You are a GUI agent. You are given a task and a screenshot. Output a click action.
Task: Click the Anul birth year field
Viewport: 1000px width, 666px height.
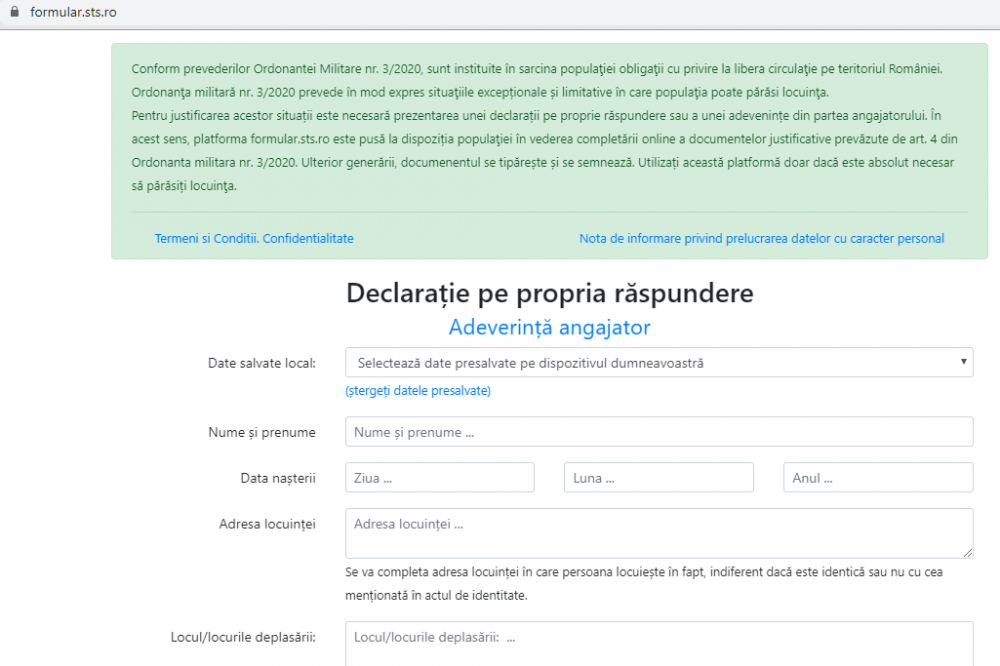click(x=877, y=478)
